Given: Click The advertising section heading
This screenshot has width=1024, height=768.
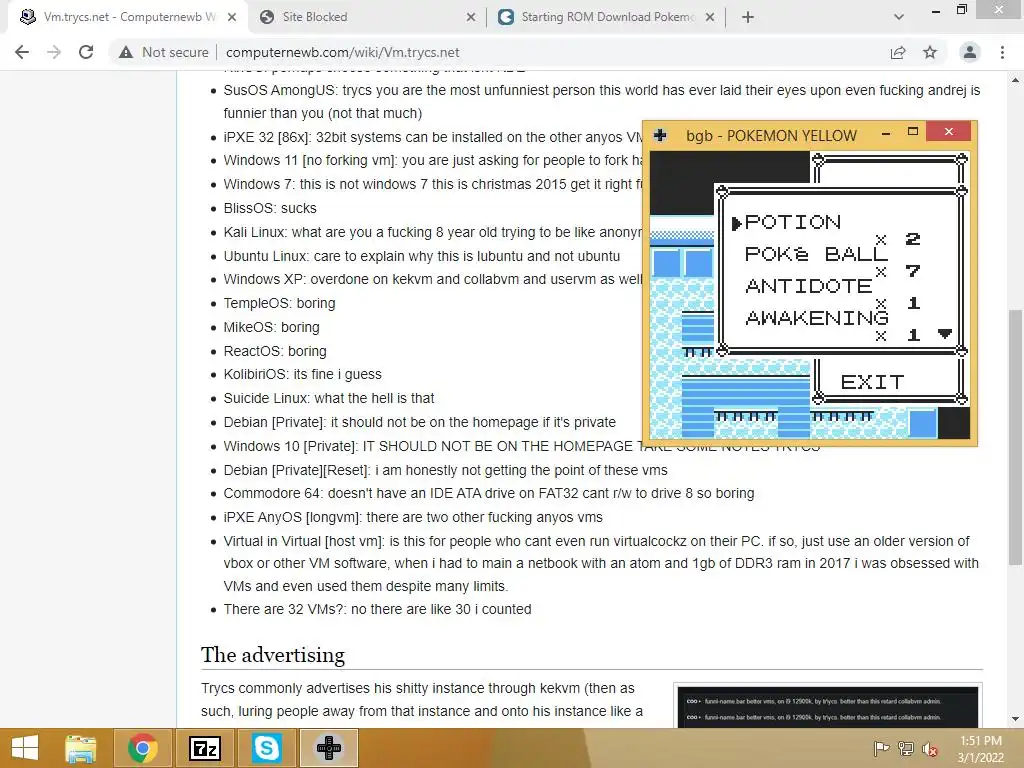Looking at the screenshot, I should pos(272,654).
